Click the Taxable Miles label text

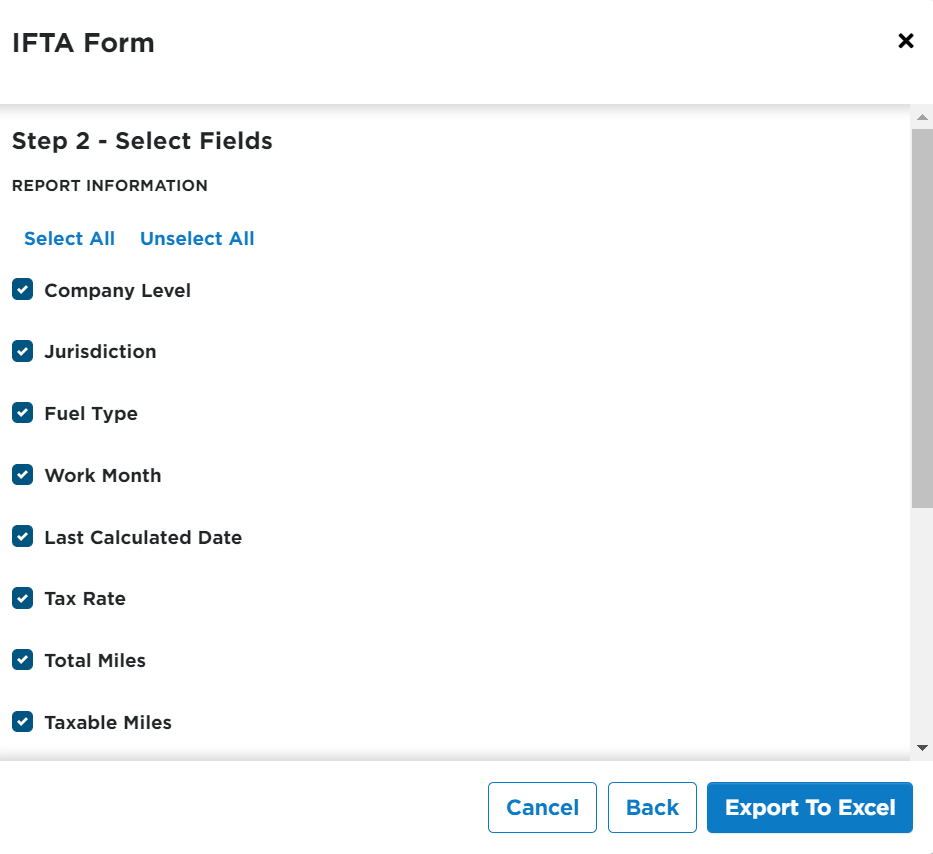(x=108, y=722)
